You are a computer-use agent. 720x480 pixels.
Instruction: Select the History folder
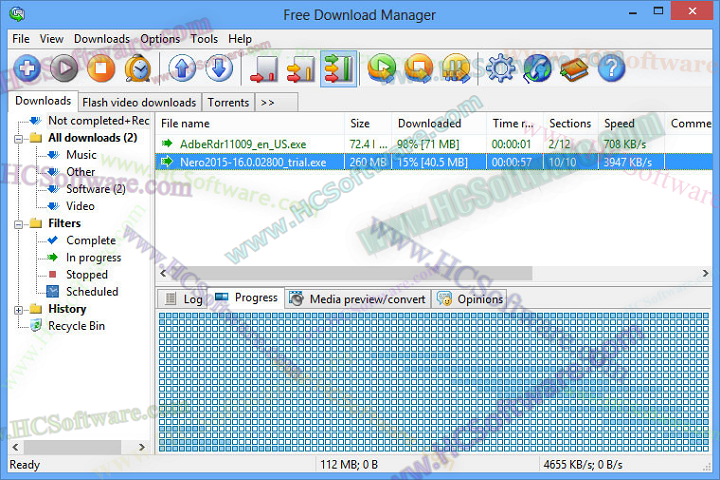click(67, 309)
